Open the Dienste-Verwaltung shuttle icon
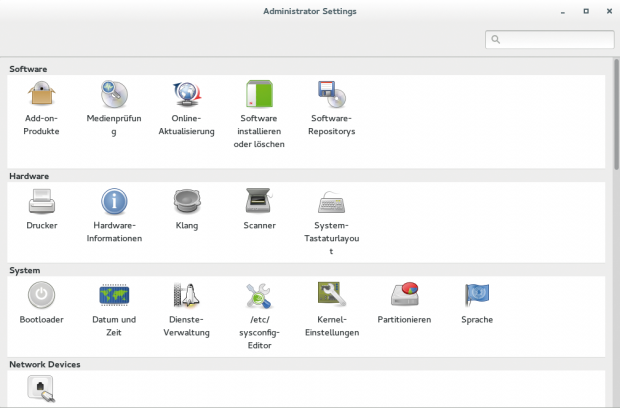Image resolution: width=620 pixels, height=408 pixels. [187, 295]
